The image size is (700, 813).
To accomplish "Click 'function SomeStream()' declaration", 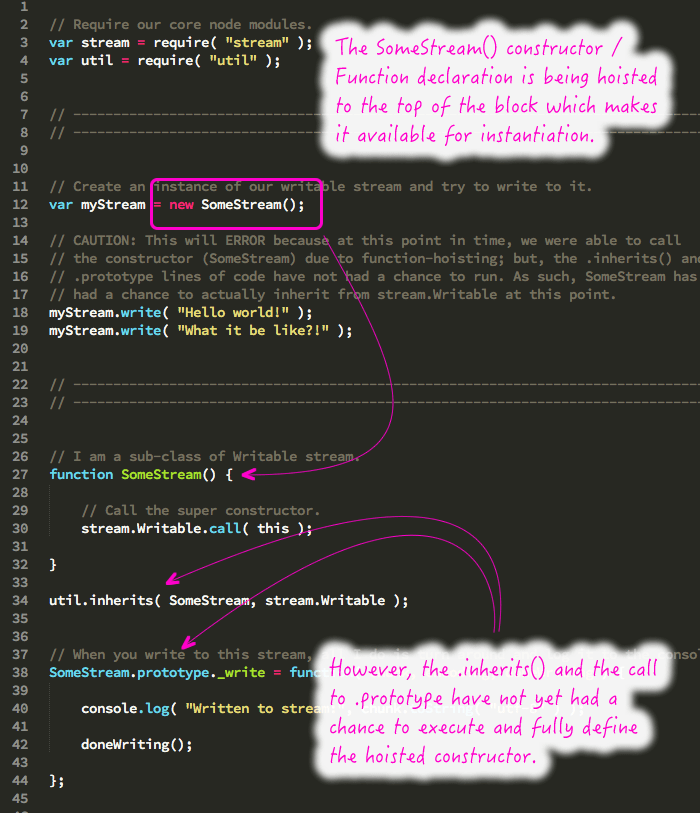I will tap(133, 474).
